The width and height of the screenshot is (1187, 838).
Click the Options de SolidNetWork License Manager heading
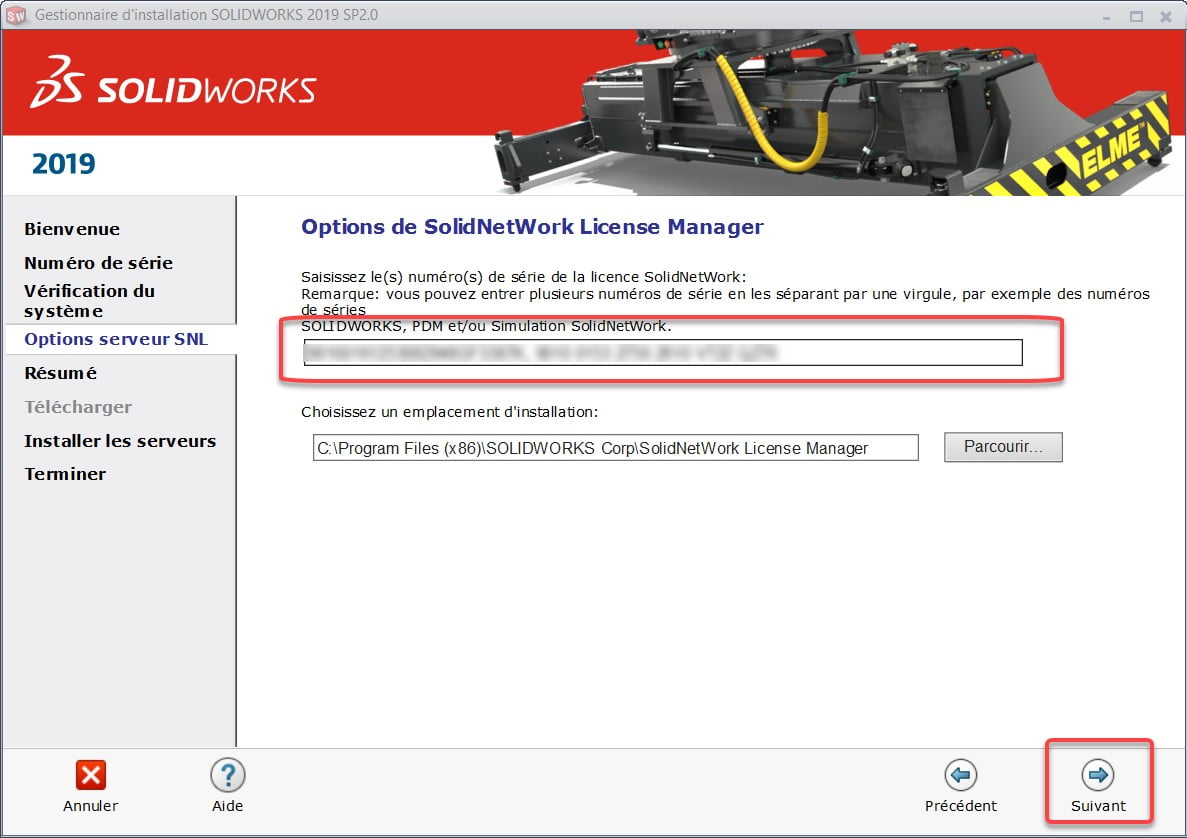tap(532, 227)
